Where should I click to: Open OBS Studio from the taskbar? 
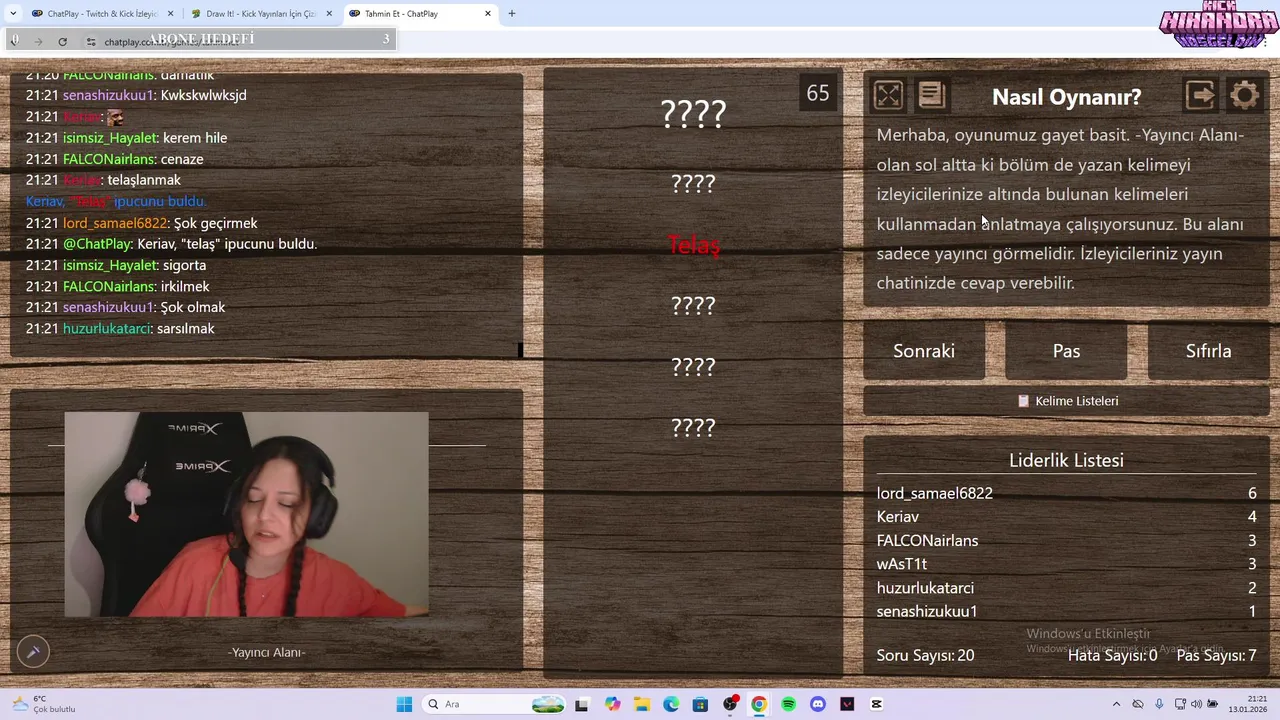pyautogui.click(x=730, y=704)
